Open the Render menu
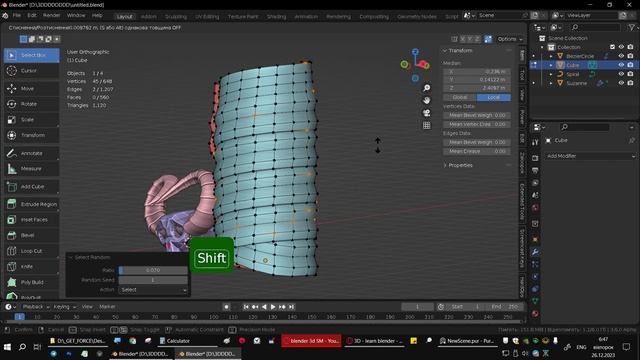Image resolution: width=640 pixels, height=360 pixels. (x=51, y=16)
